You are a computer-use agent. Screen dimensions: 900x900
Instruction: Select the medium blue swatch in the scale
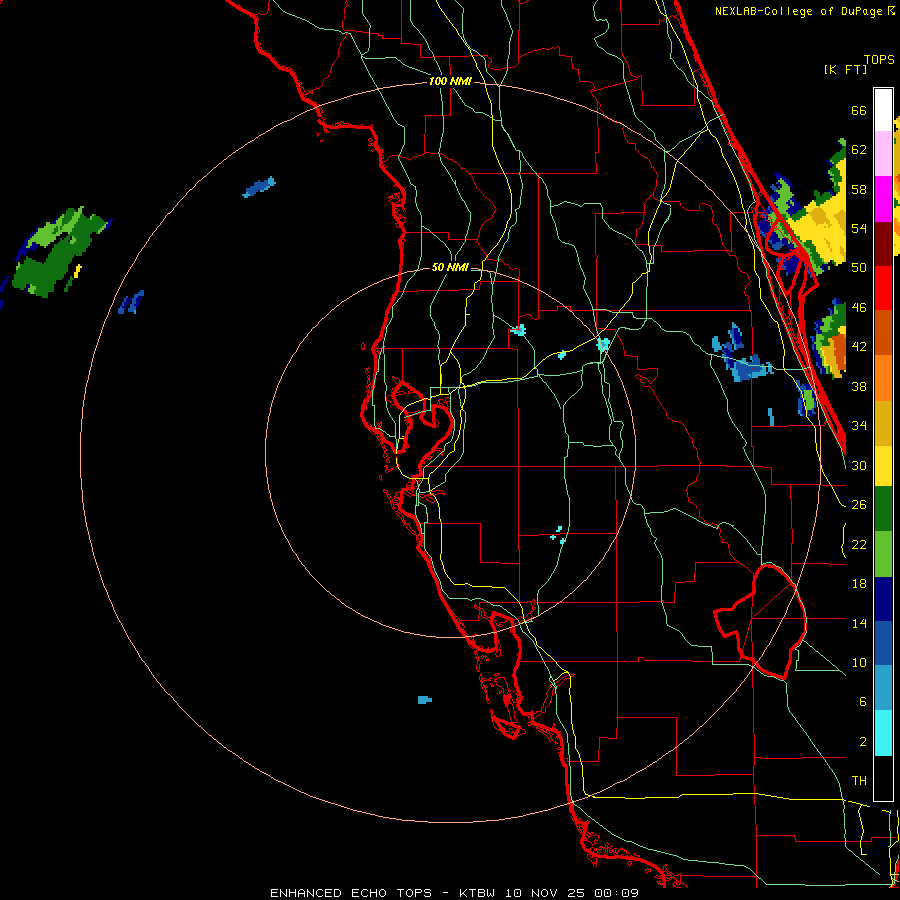(x=883, y=644)
